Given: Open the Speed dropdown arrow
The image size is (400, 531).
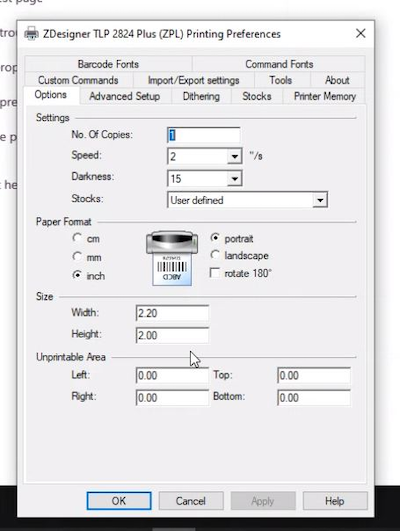Looking at the screenshot, I should (234, 156).
